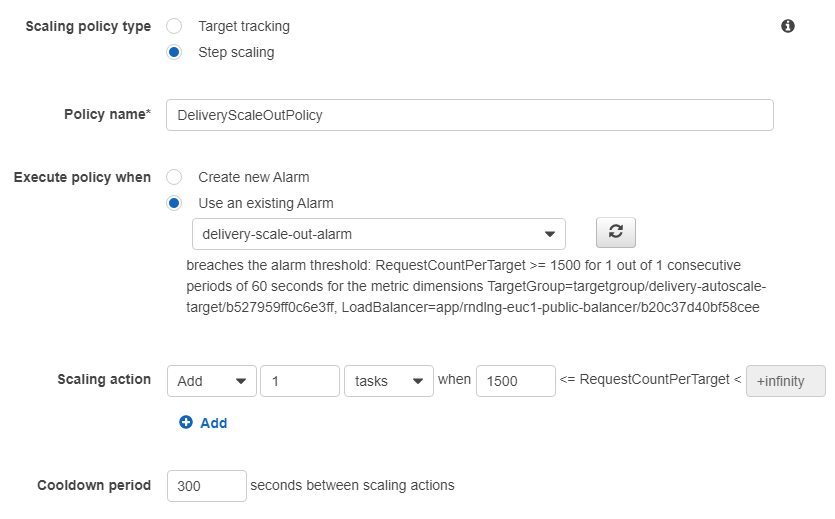Viewport: 835px width, 519px height.
Task: Click the Cooldown period field showing 300
Action: (206, 486)
